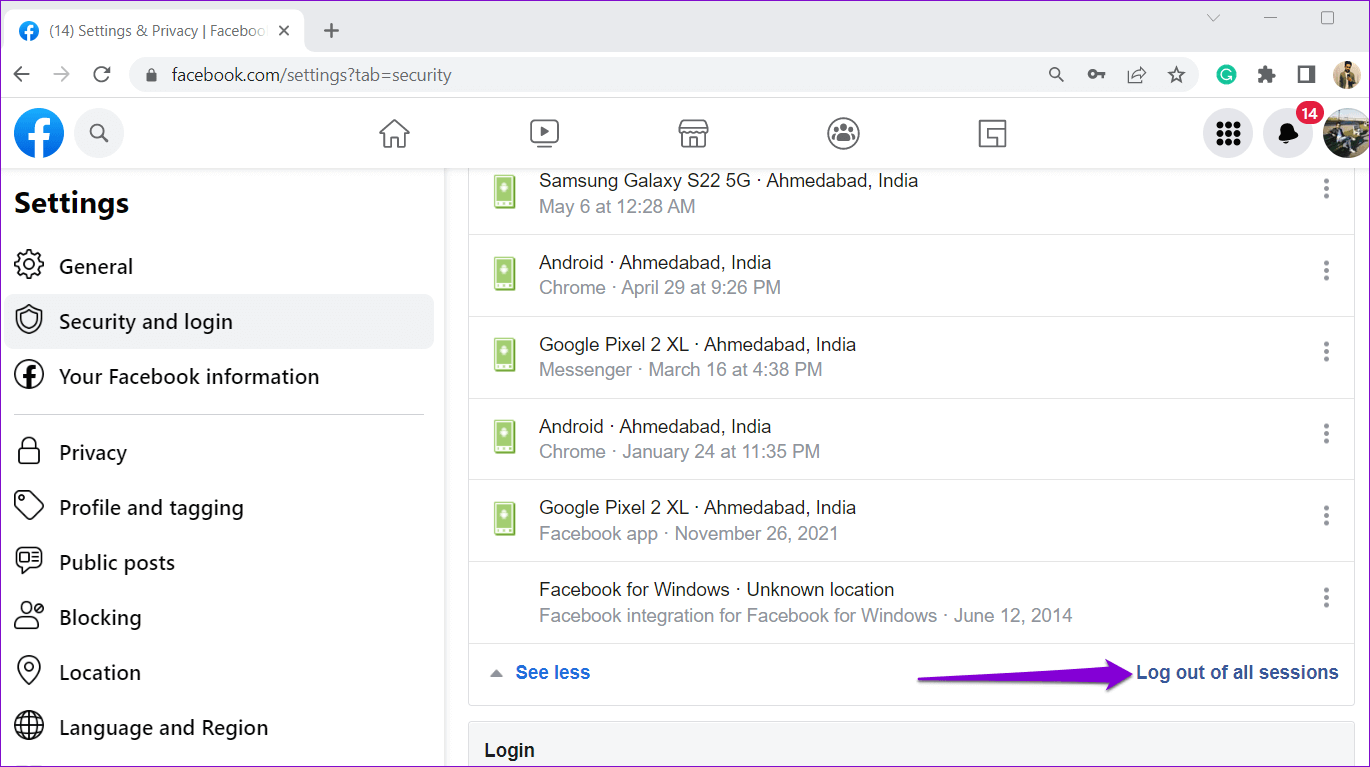Open options for Samsung Galaxy S22 5G session
The image size is (1370, 767).
1326,188
